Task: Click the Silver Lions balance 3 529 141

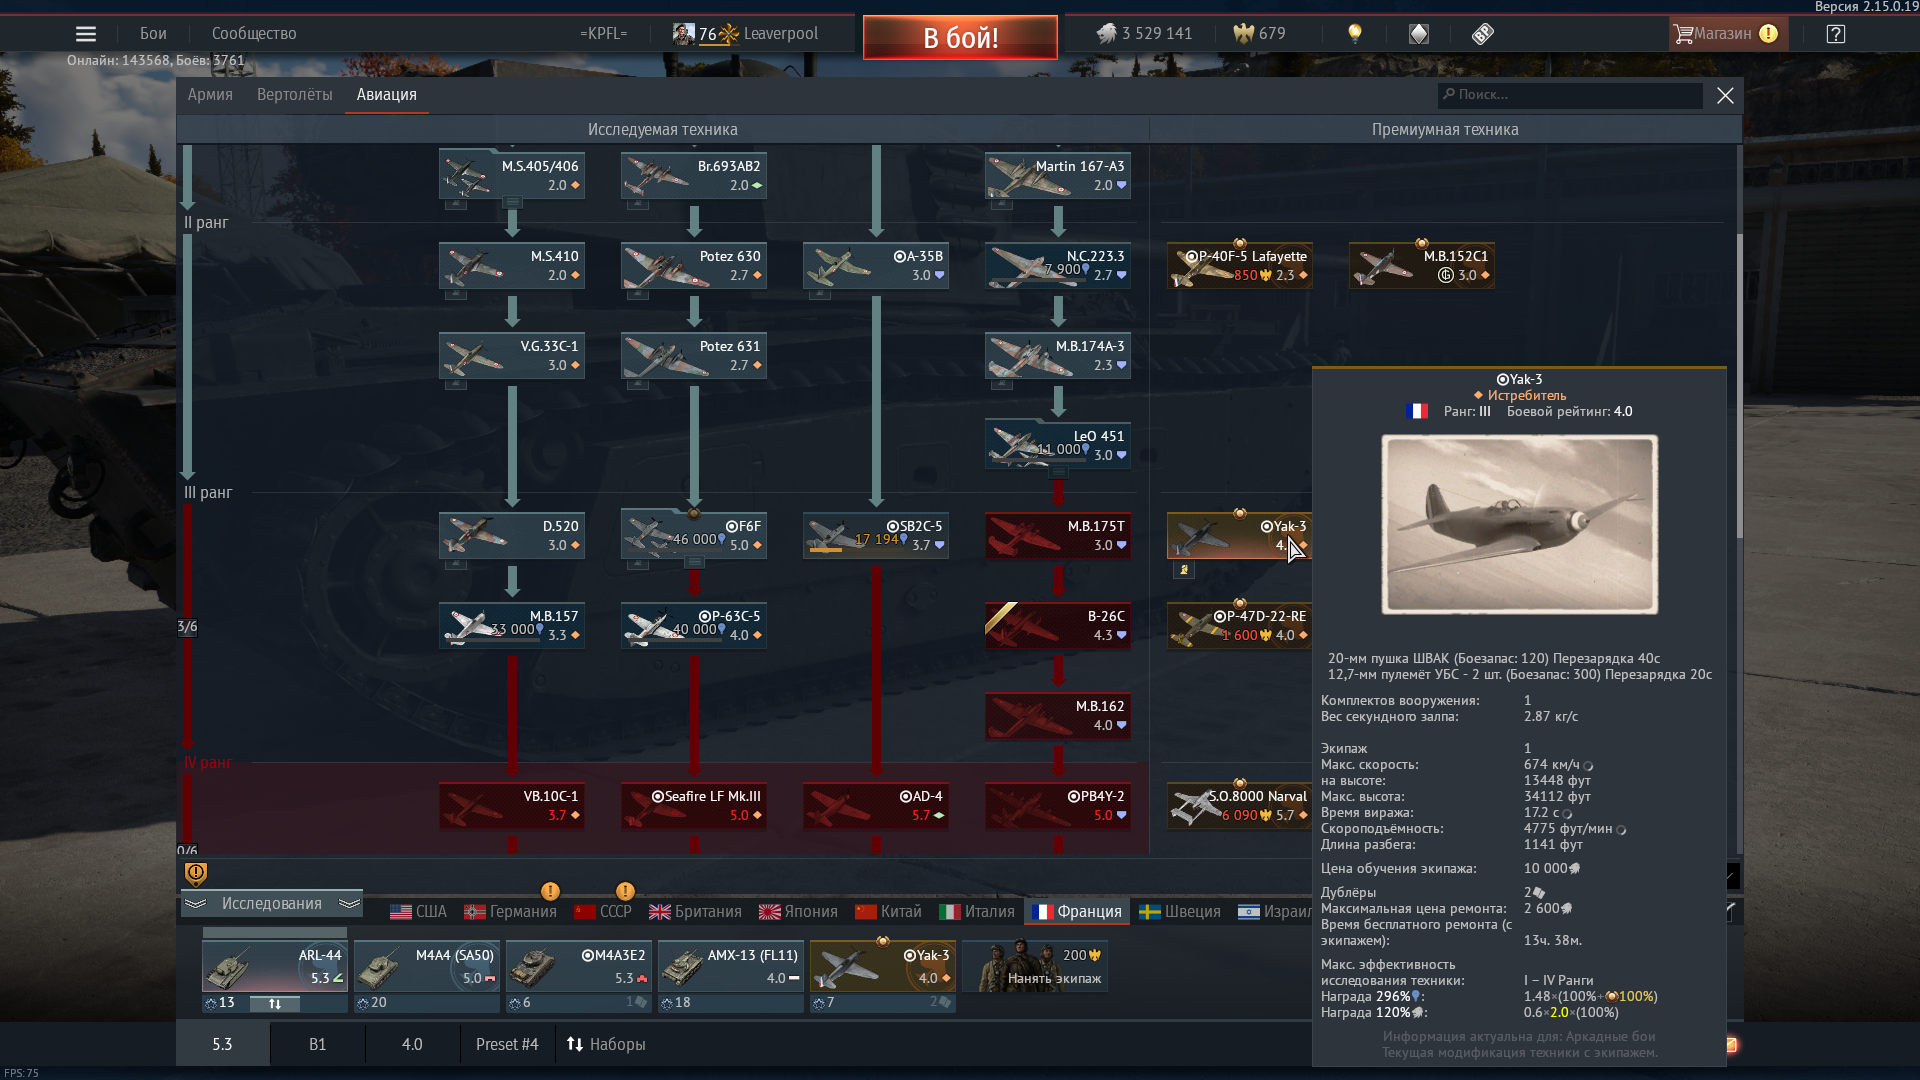Action: 1144,34
